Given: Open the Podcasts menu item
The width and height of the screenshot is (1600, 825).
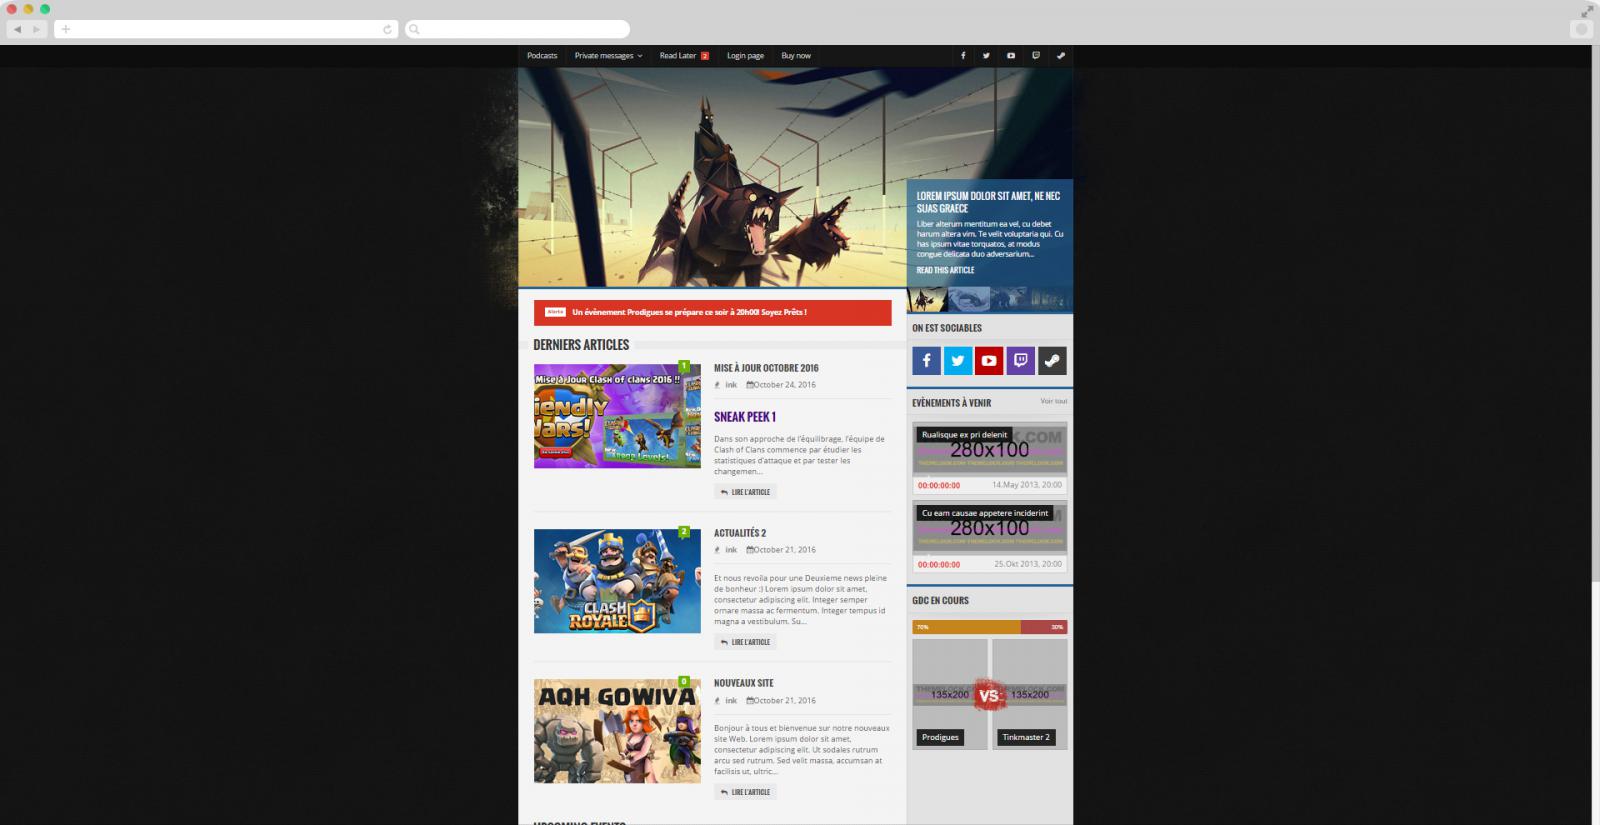Looking at the screenshot, I should pyautogui.click(x=542, y=56).
